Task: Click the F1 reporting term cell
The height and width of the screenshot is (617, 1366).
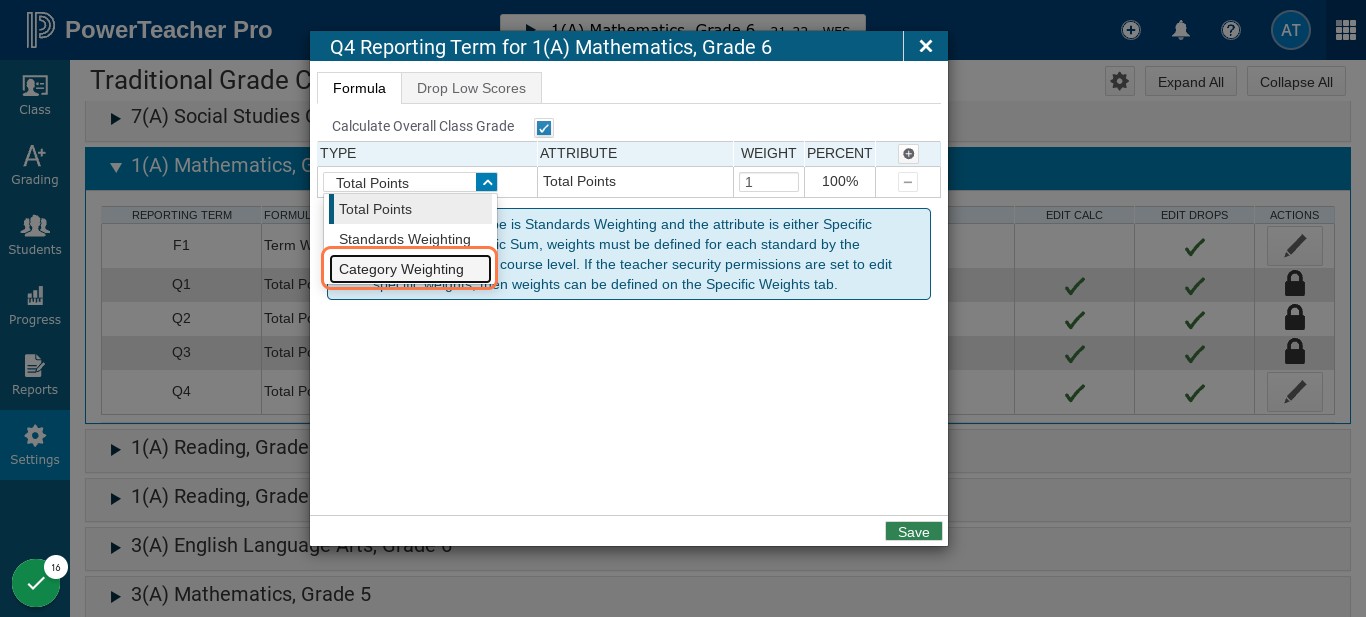Action: coord(181,245)
